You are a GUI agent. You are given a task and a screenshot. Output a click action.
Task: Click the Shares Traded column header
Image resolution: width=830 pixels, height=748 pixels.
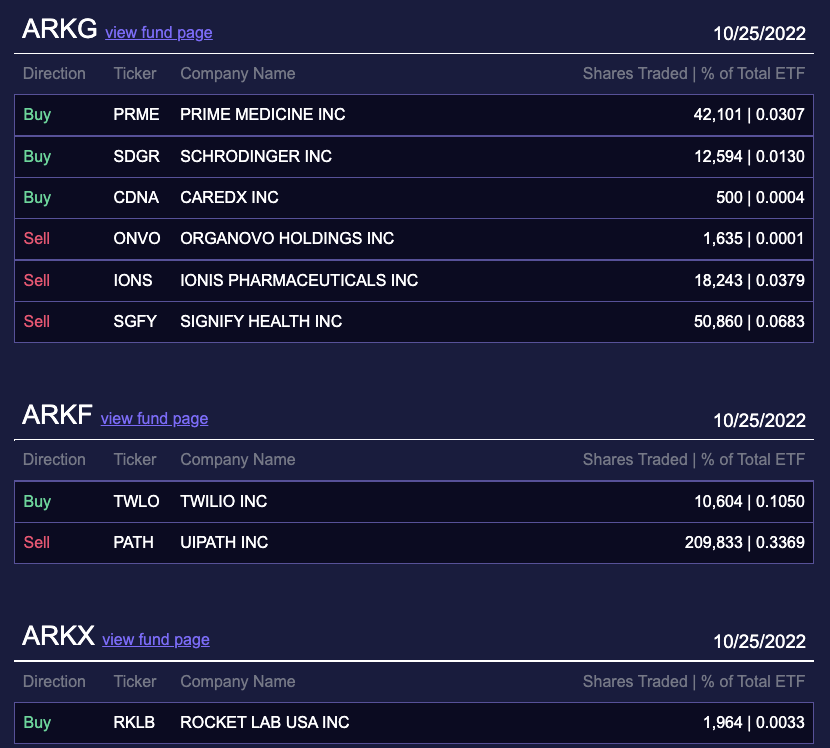694,73
